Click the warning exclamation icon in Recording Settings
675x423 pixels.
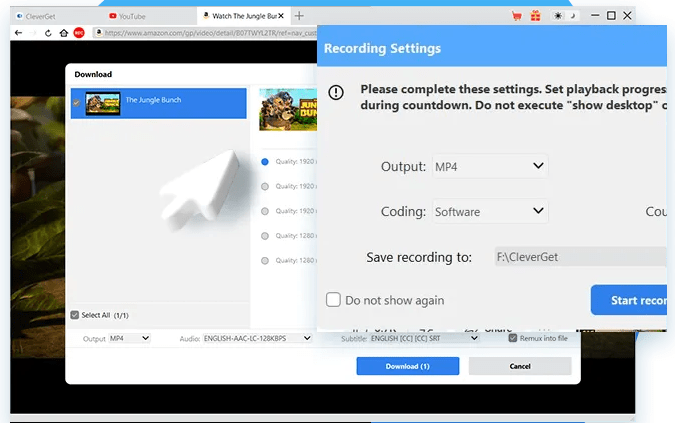[x=336, y=92]
